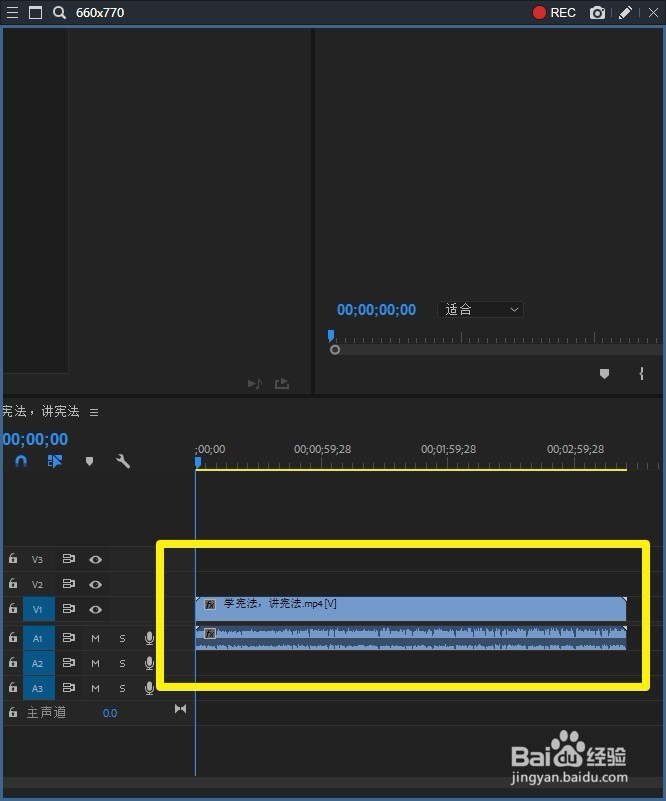
Task: Click the program monitor zoom scroll handle
Action: [335, 350]
